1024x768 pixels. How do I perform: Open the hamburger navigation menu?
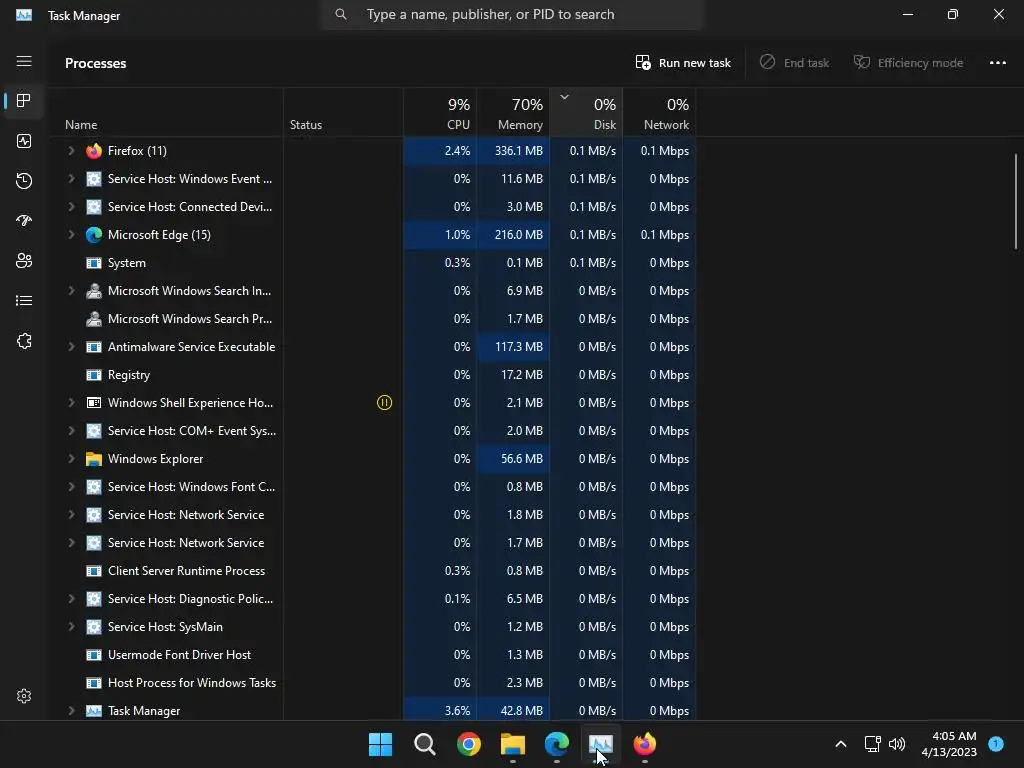click(24, 61)
